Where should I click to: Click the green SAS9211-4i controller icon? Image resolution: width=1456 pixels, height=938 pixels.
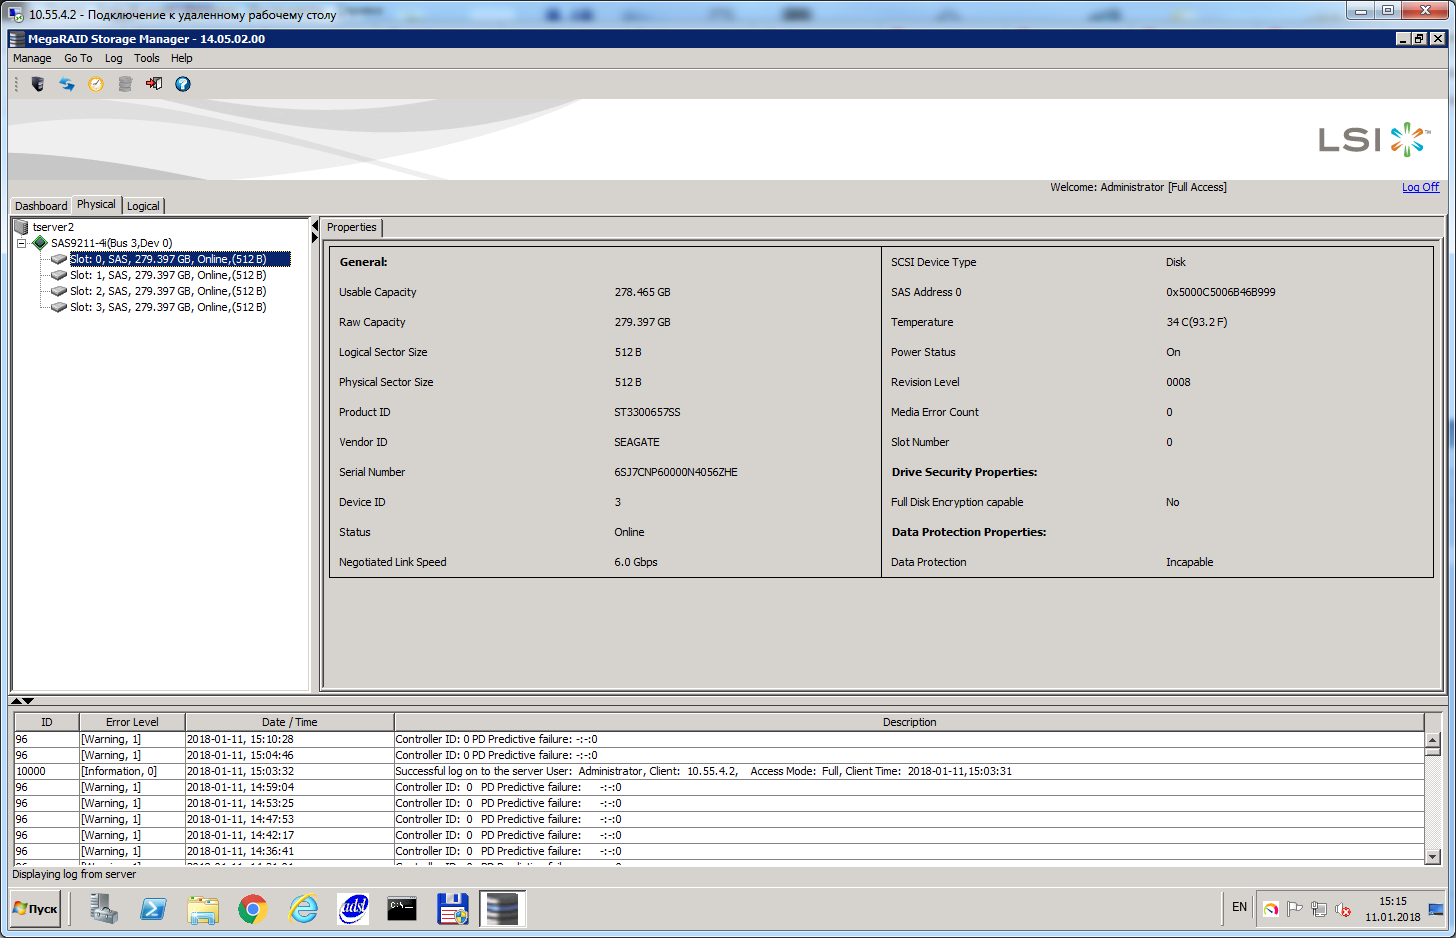point(40,243)
